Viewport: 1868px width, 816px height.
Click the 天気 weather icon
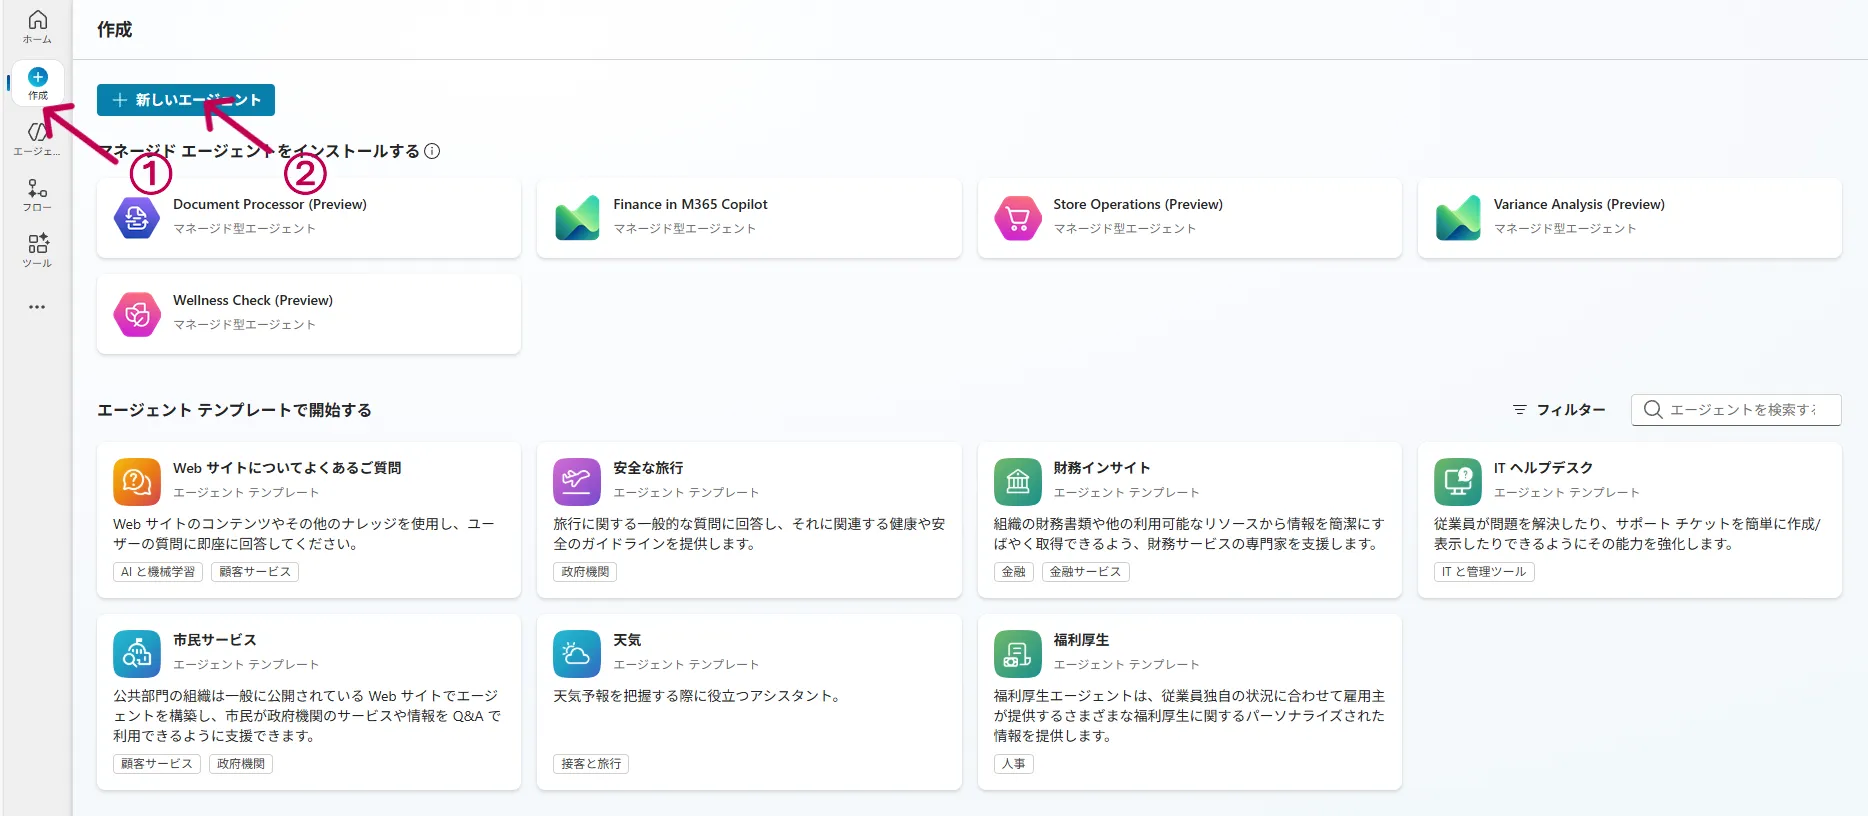coord(577,654)
